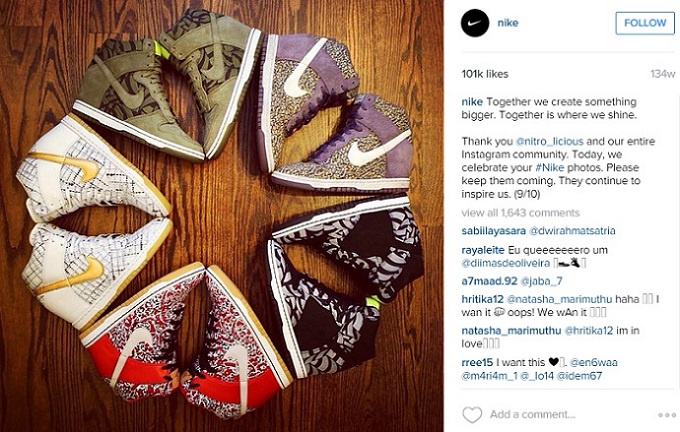Open the @nitro_licious mention in caption
This screenshot has width=680, height=432.
click(549, 141)
